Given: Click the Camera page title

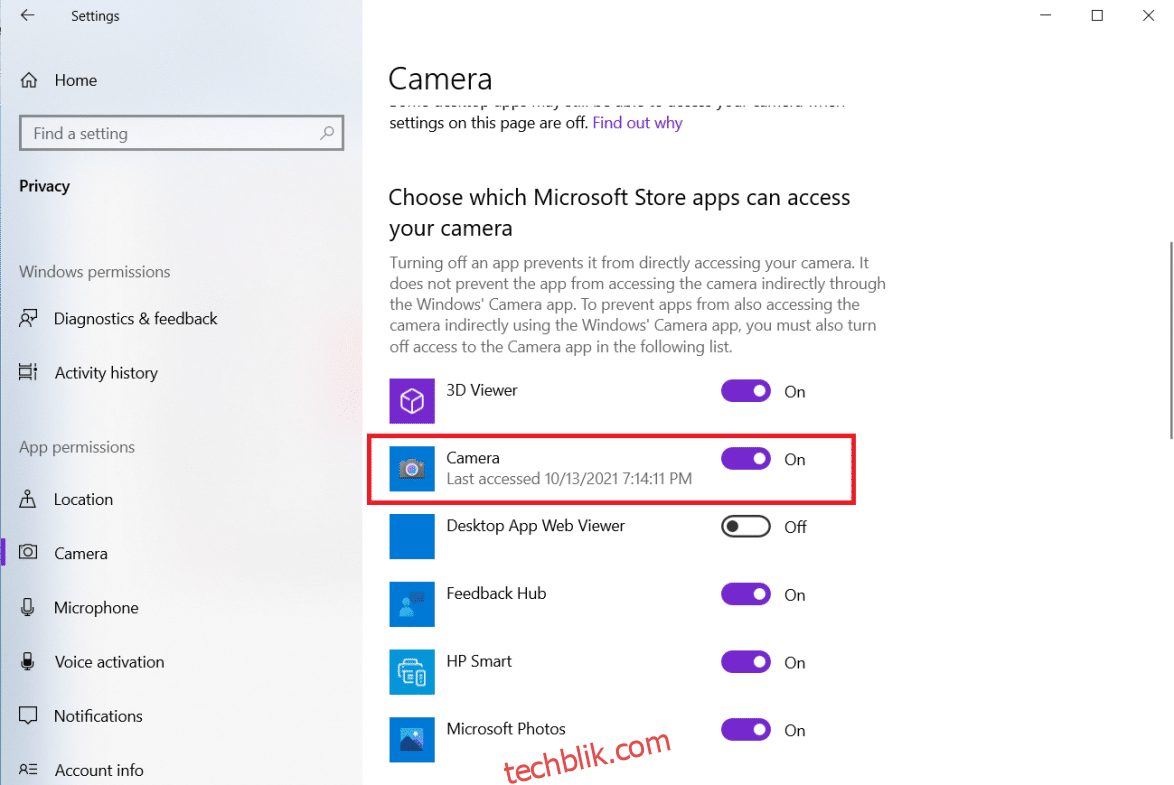Looking at the screenshot, I should (x=440, y=79).
